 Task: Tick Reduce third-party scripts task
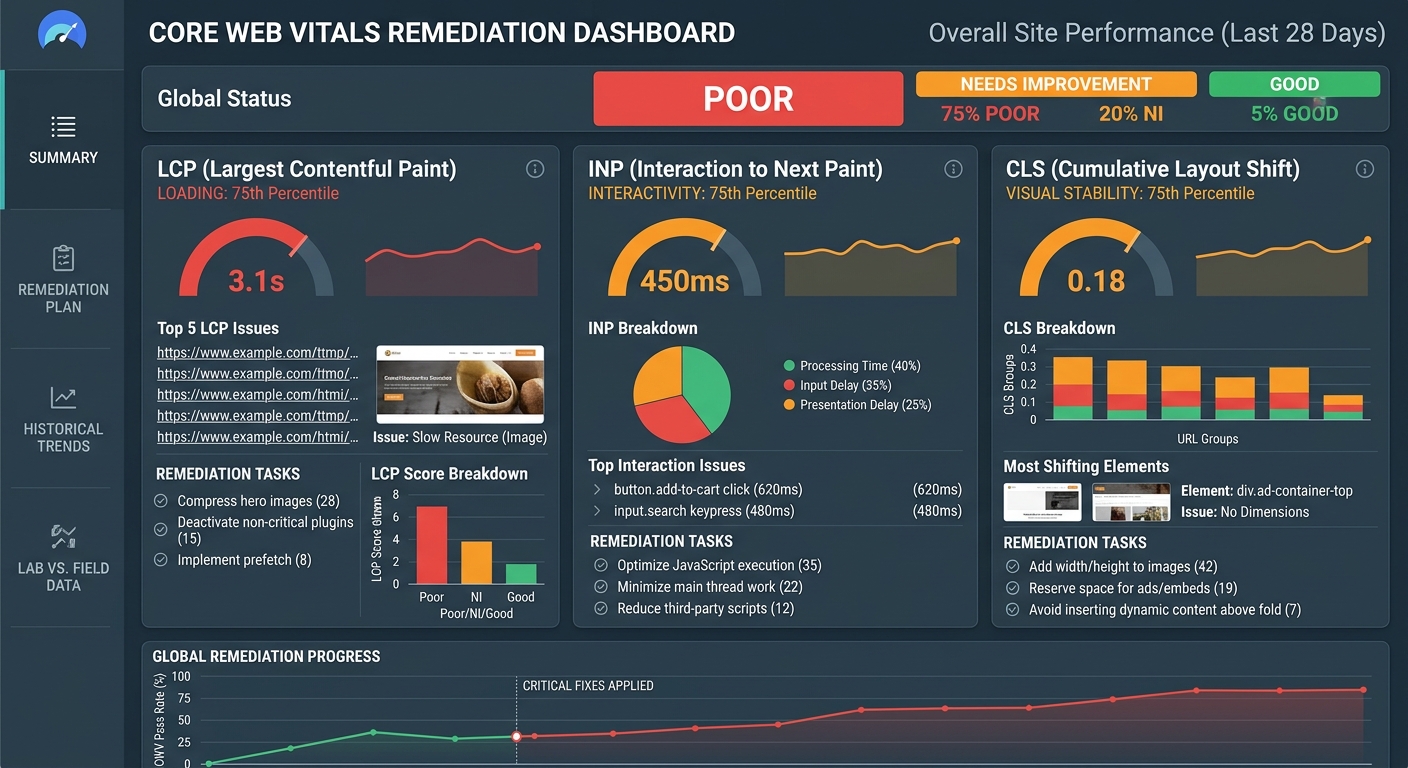pos(601,608)
